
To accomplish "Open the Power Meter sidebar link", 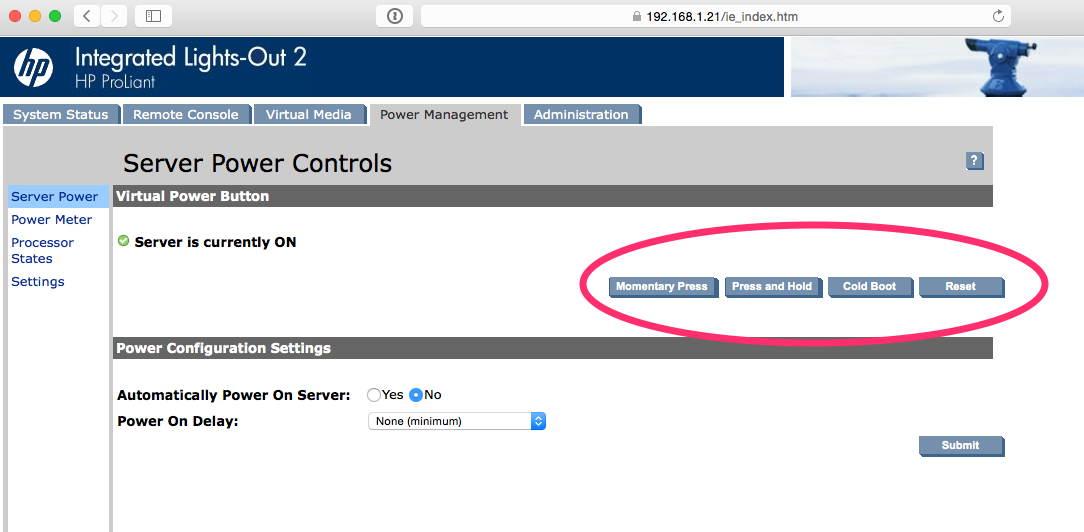I will (x=52, y=220).
